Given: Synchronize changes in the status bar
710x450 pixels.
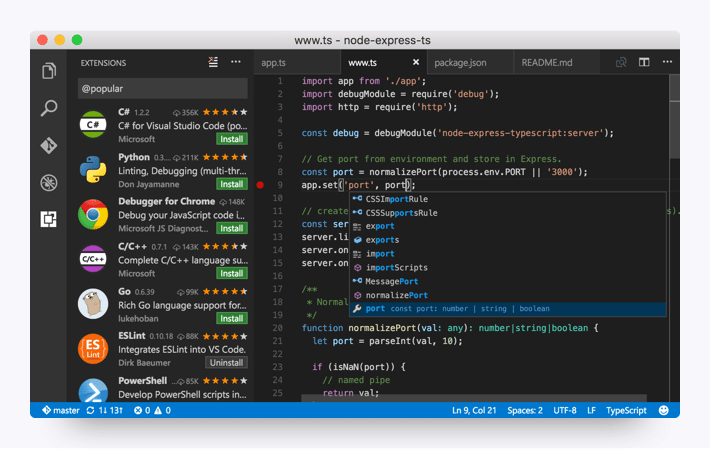Looking at the screenshot, I should 105,411.
